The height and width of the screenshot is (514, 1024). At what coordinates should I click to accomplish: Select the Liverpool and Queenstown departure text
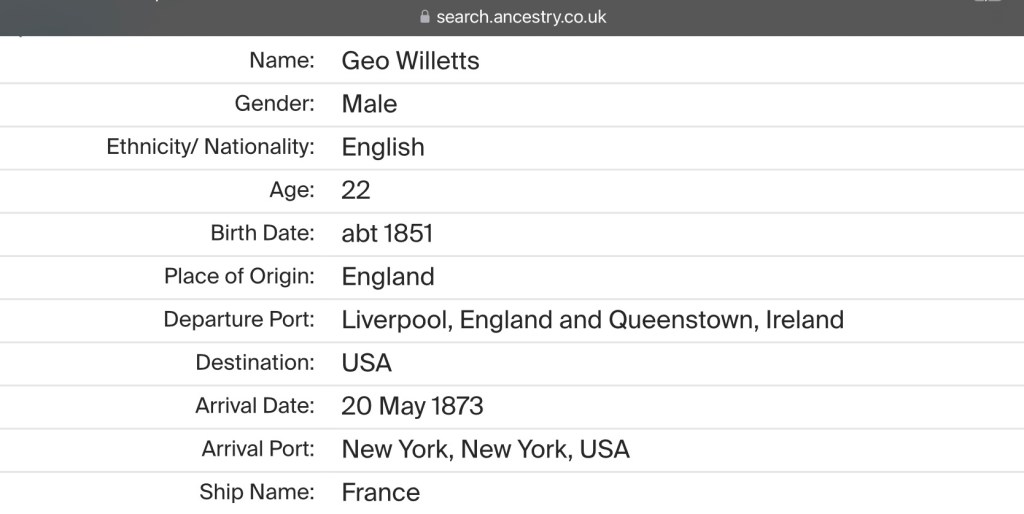pos(592,320)
